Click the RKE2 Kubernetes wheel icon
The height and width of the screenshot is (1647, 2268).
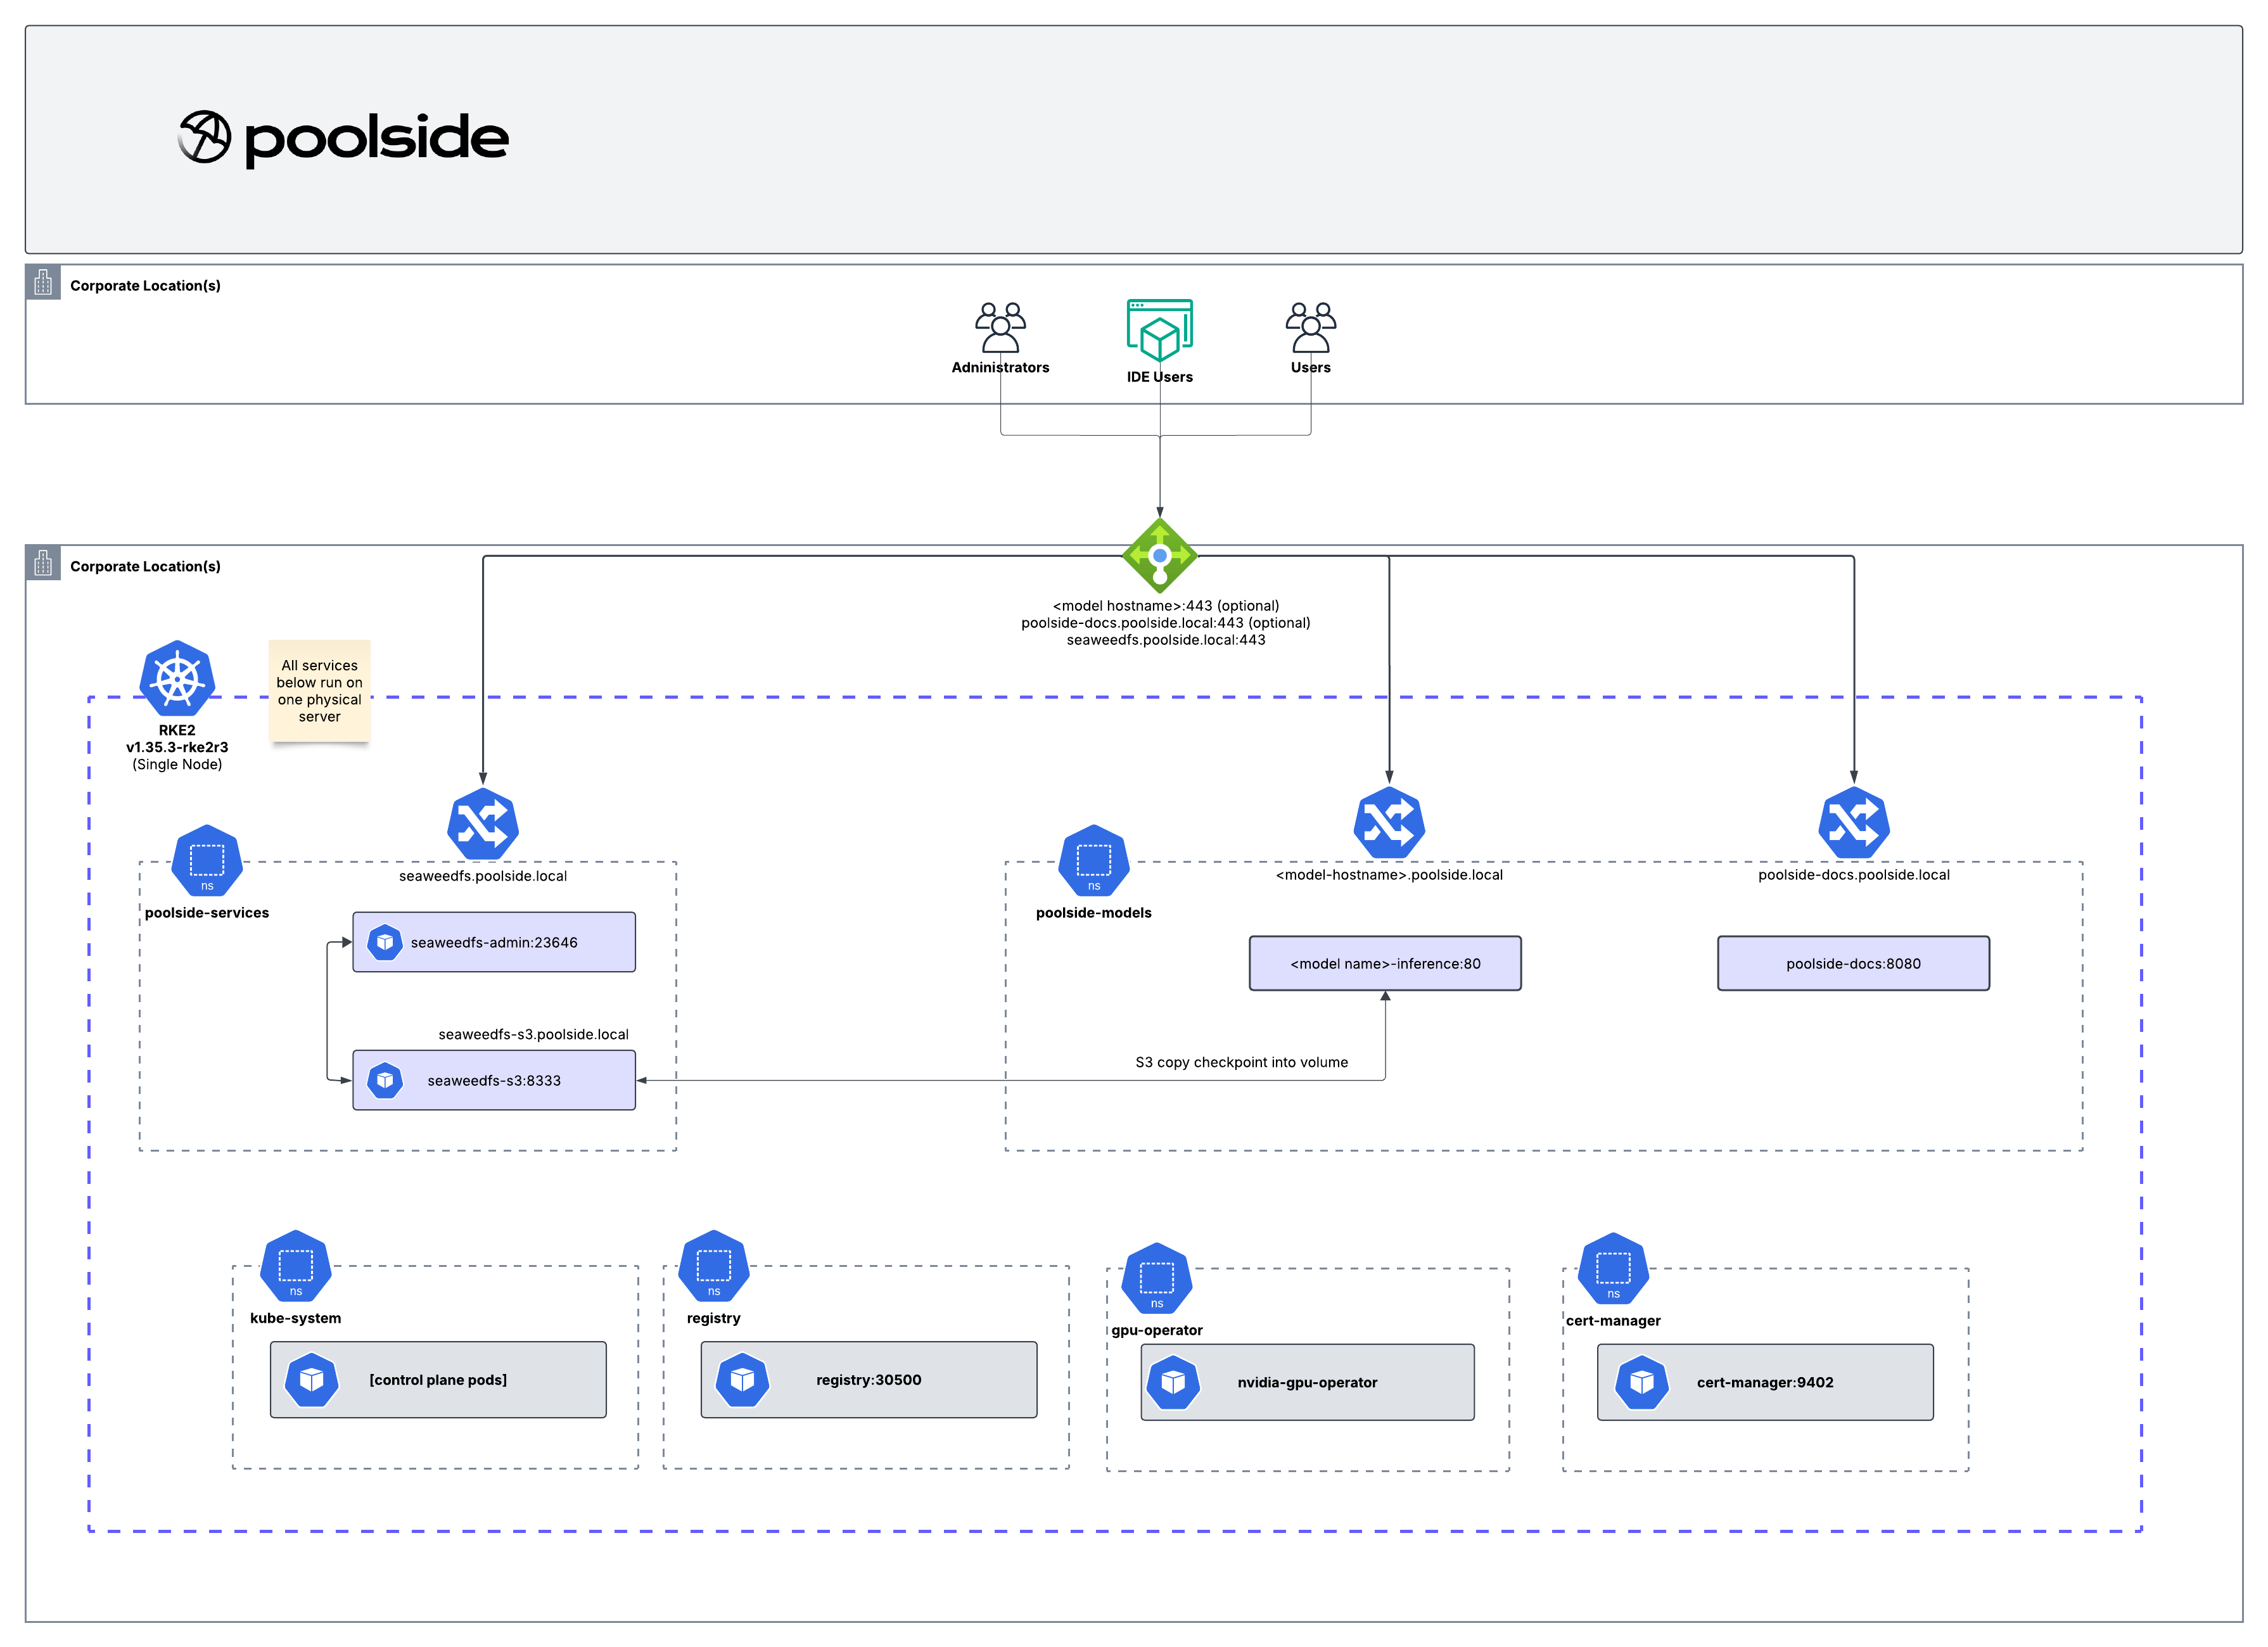coord(177,679)
